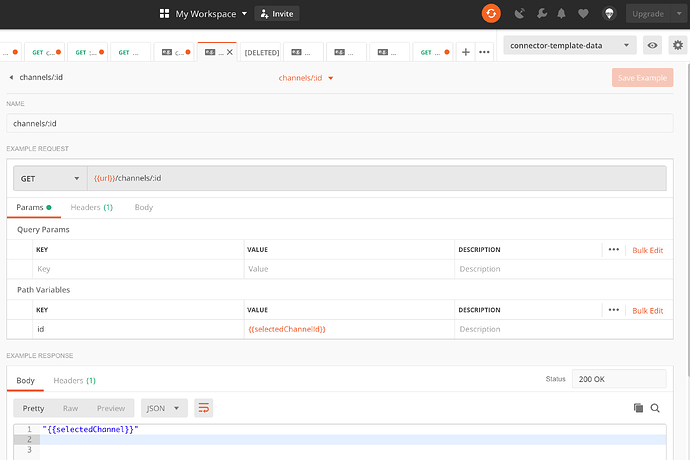Change the GET method dropdown
This screenshot has height=460, width=690.
pos(50,178)
